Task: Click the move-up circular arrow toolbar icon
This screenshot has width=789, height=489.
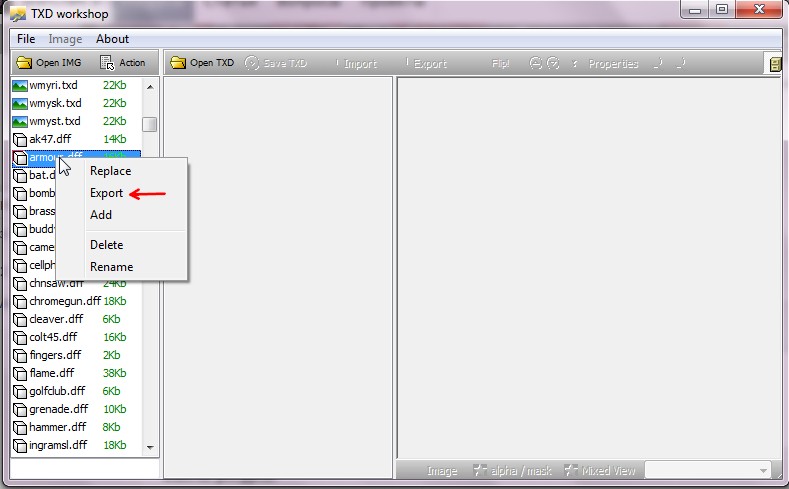Action: pyautogui.click(x=535, y=63)
